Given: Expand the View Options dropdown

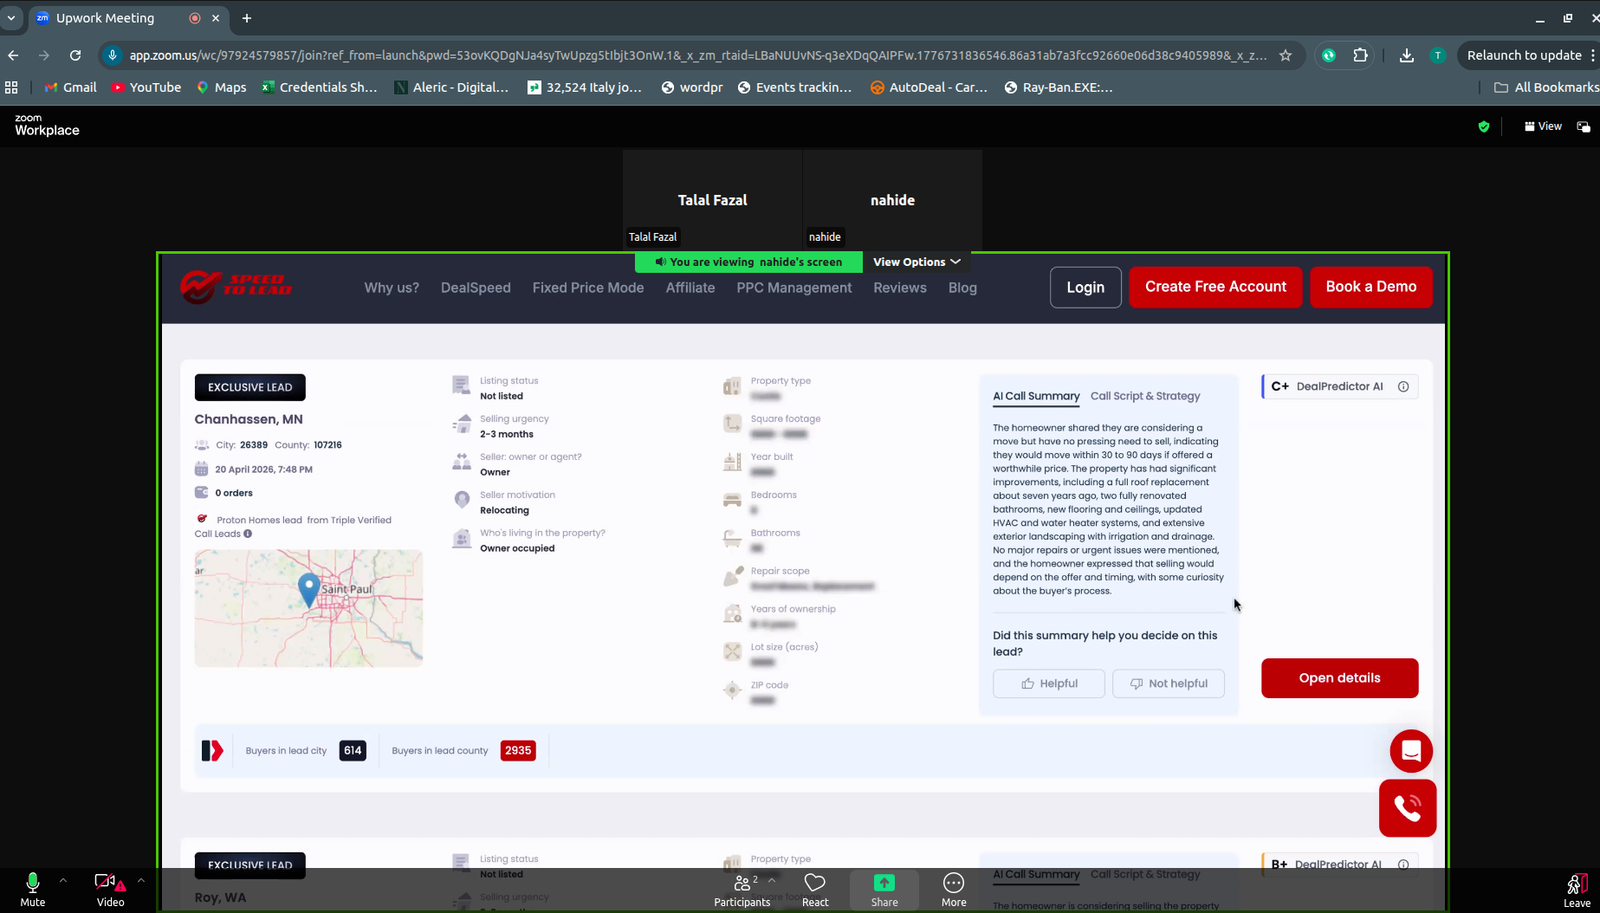Looking at the screenshot, I should click(x=916, y=262).
